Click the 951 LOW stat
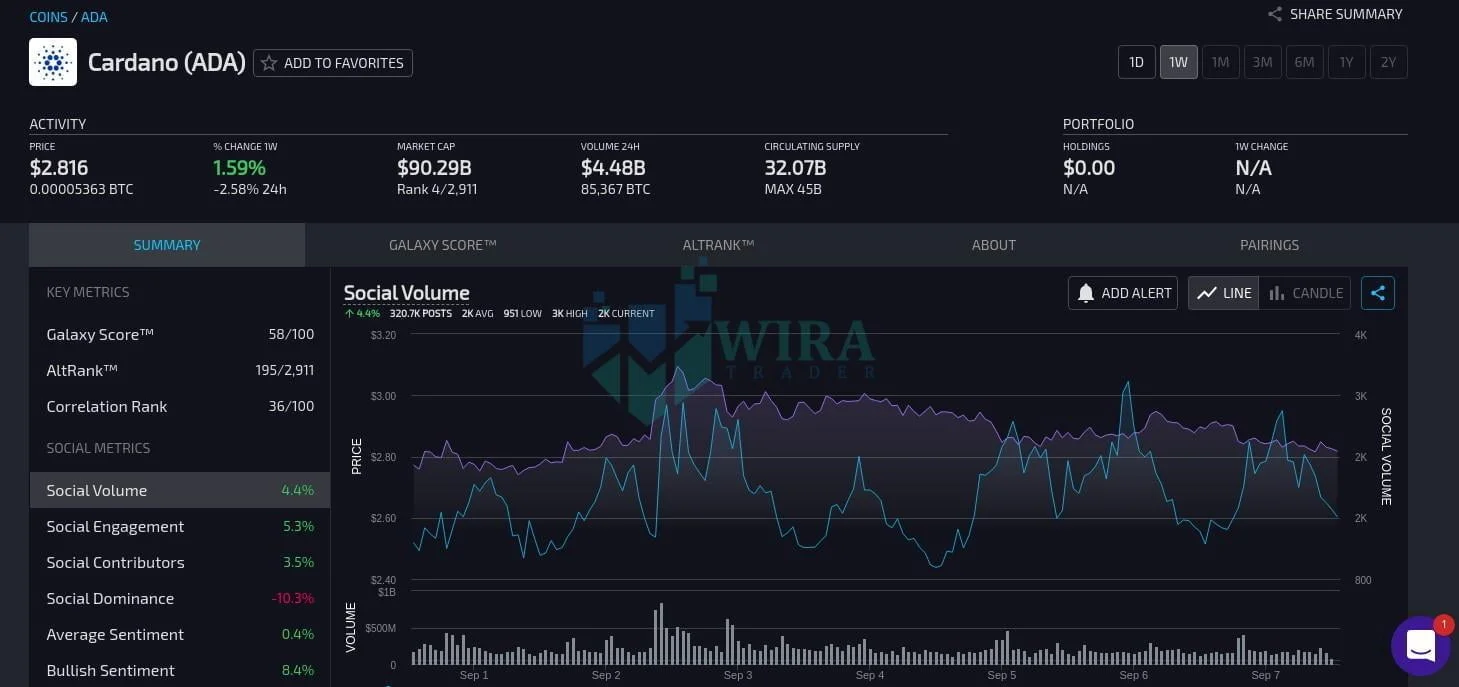 (522, 313)
